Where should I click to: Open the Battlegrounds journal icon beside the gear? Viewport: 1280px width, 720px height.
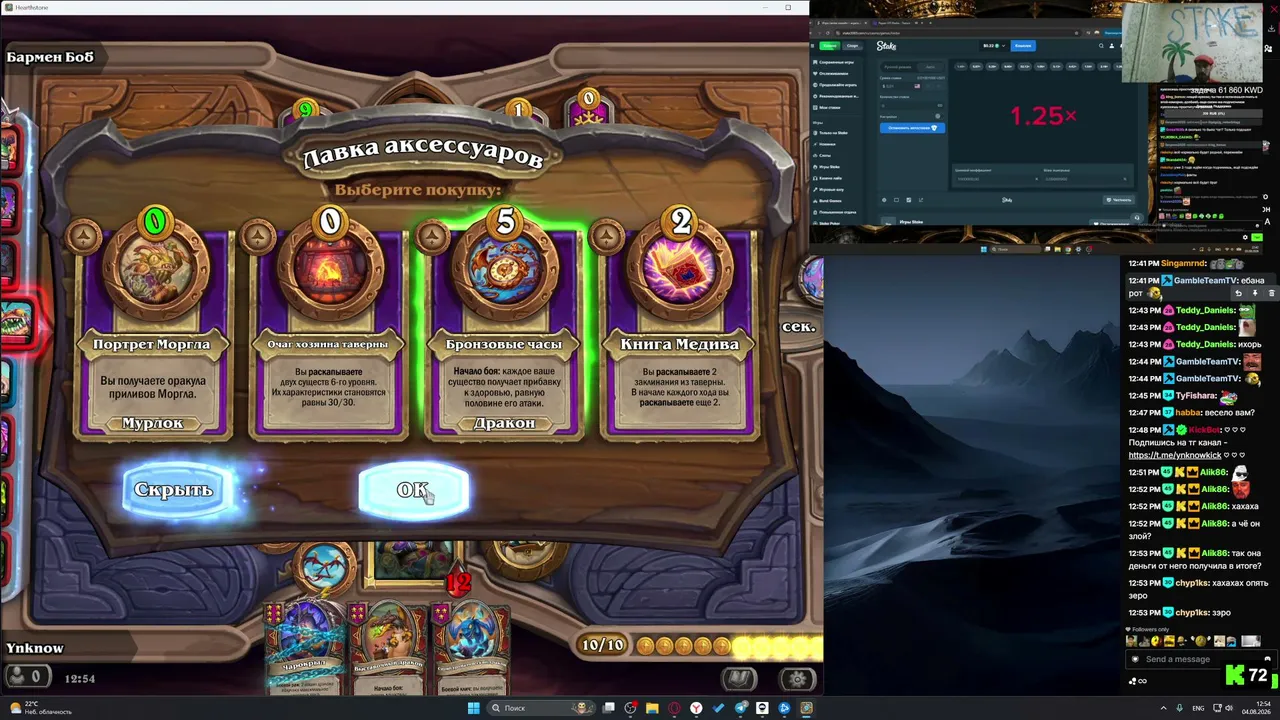click(x=740, y=679)
